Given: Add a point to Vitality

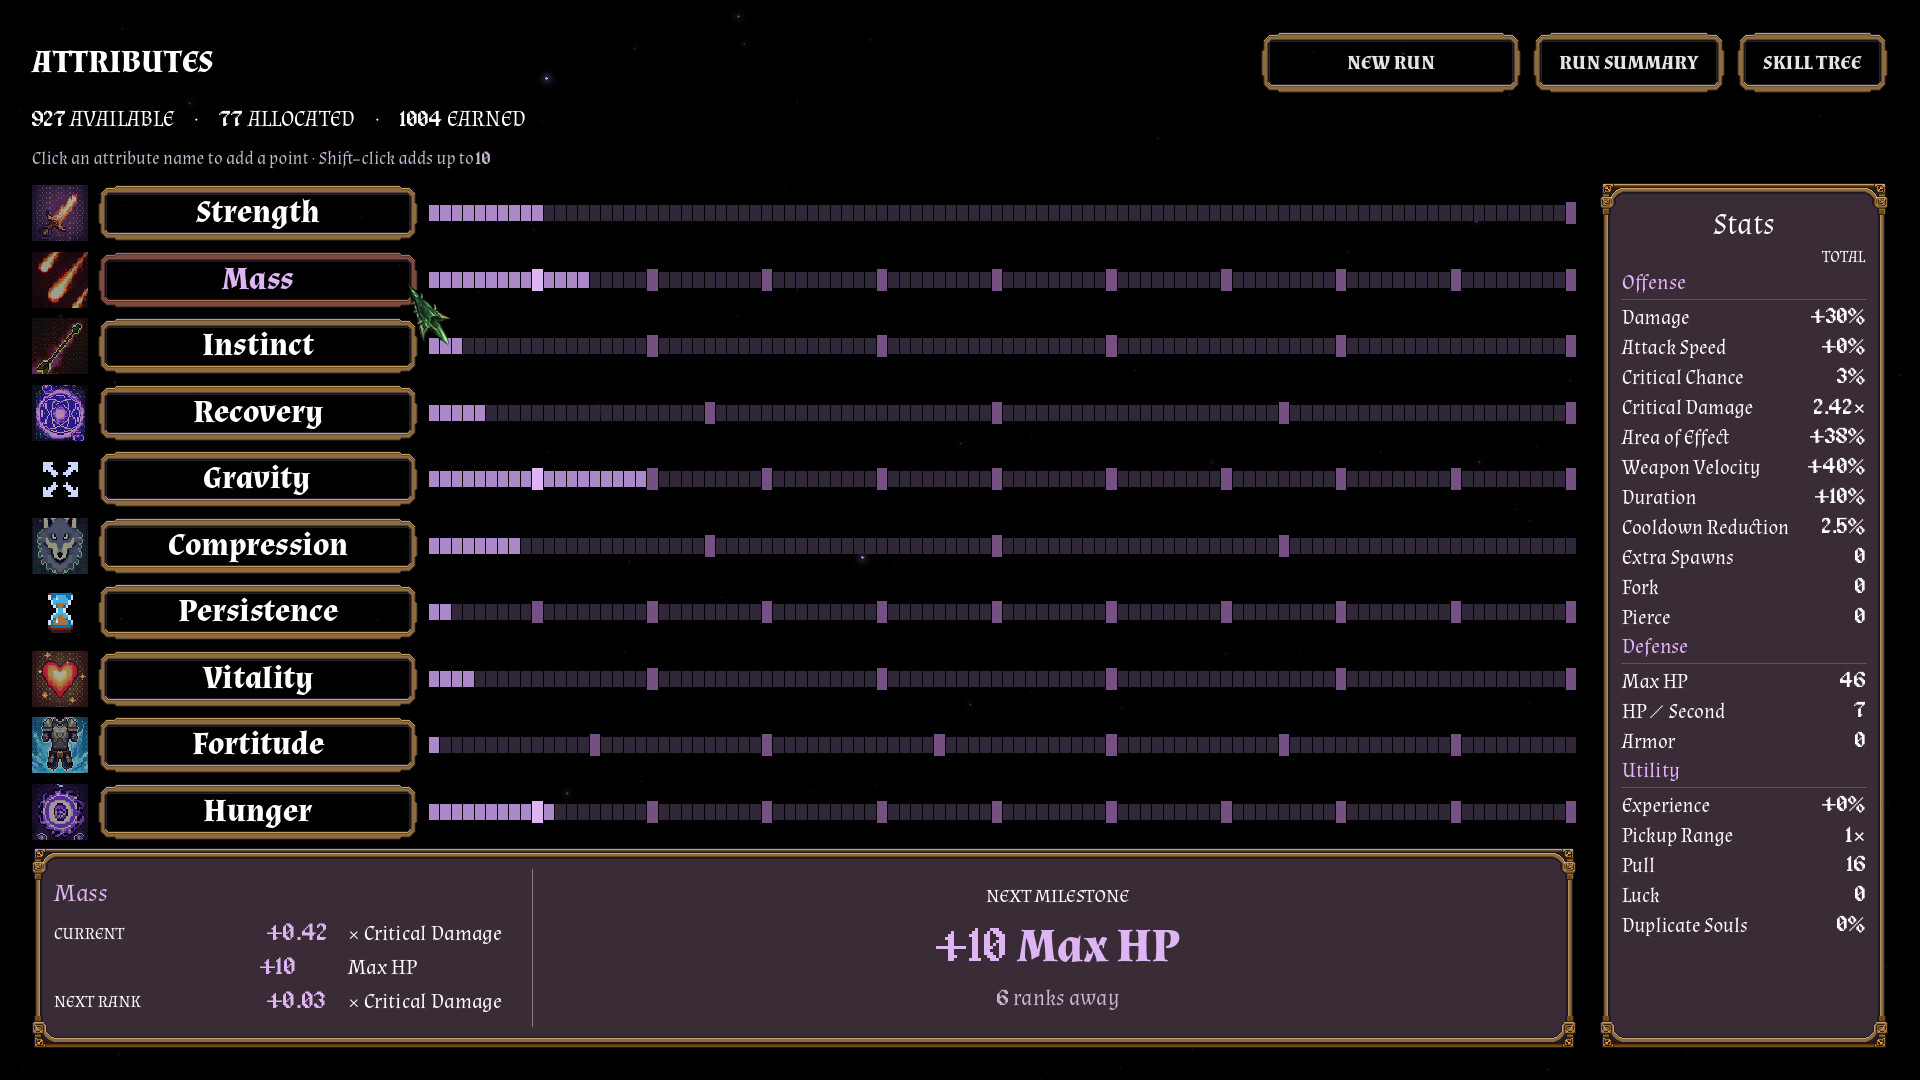Looking at the screenshot, I should click(x=258, y=678).
